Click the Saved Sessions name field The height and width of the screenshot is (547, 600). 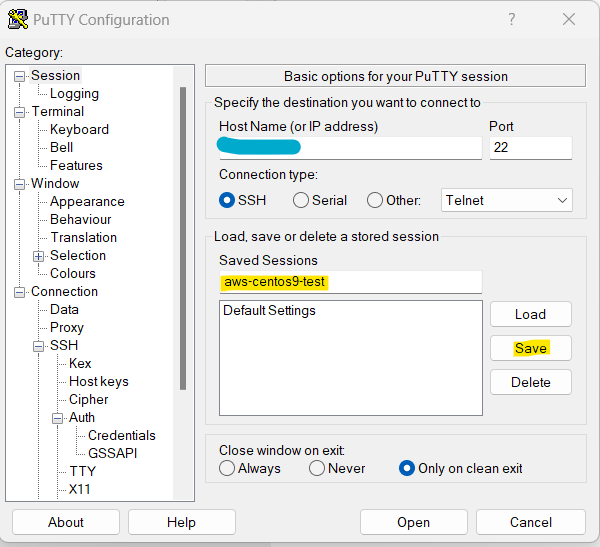click(x=351, y=282)
